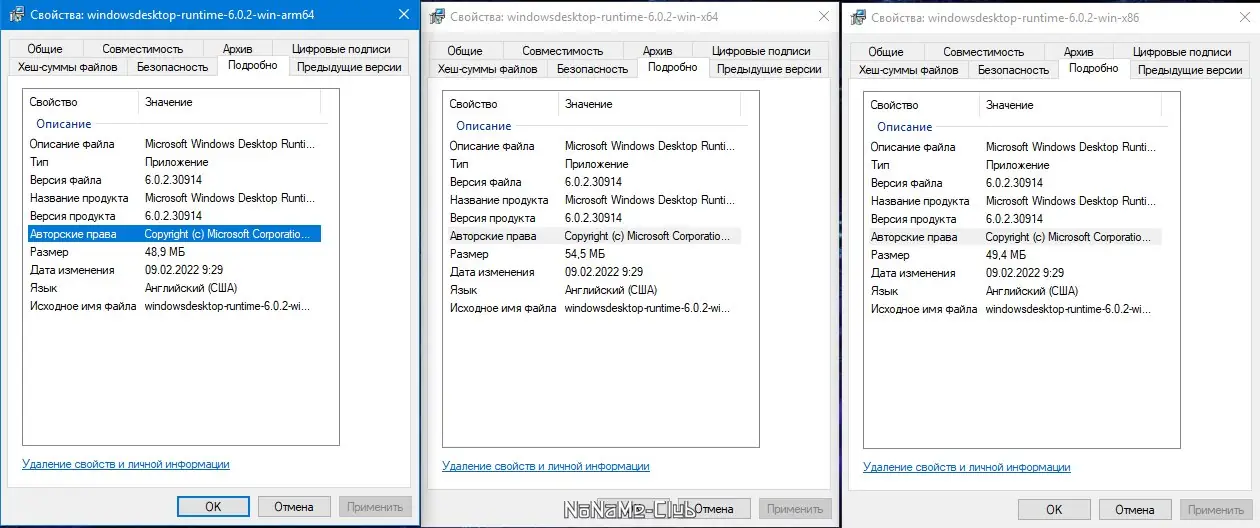The width and height of the screenshot is (1260, 528).
Task: Click Свойство column header in arm64 window
Action: click(x=81, y=102)
